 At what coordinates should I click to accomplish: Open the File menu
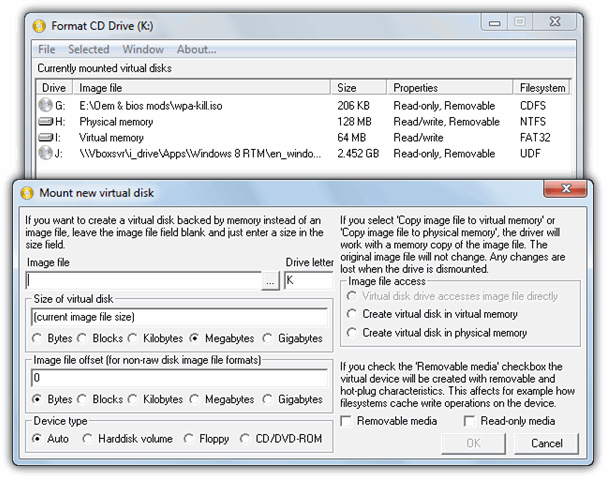[x=46, y=49]
